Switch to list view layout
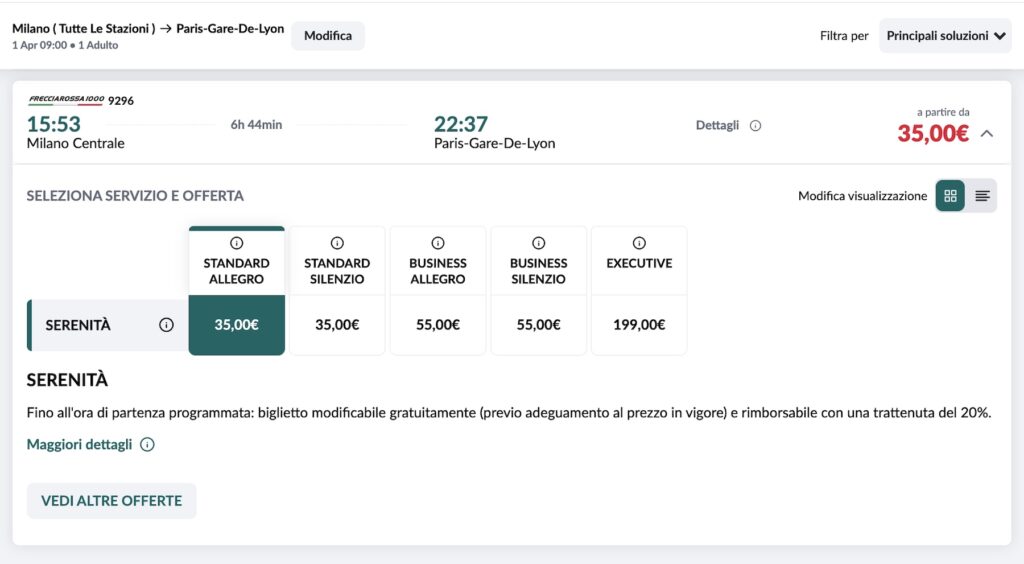Screen dimensions: 1024x564 click(x=982, y=196)
